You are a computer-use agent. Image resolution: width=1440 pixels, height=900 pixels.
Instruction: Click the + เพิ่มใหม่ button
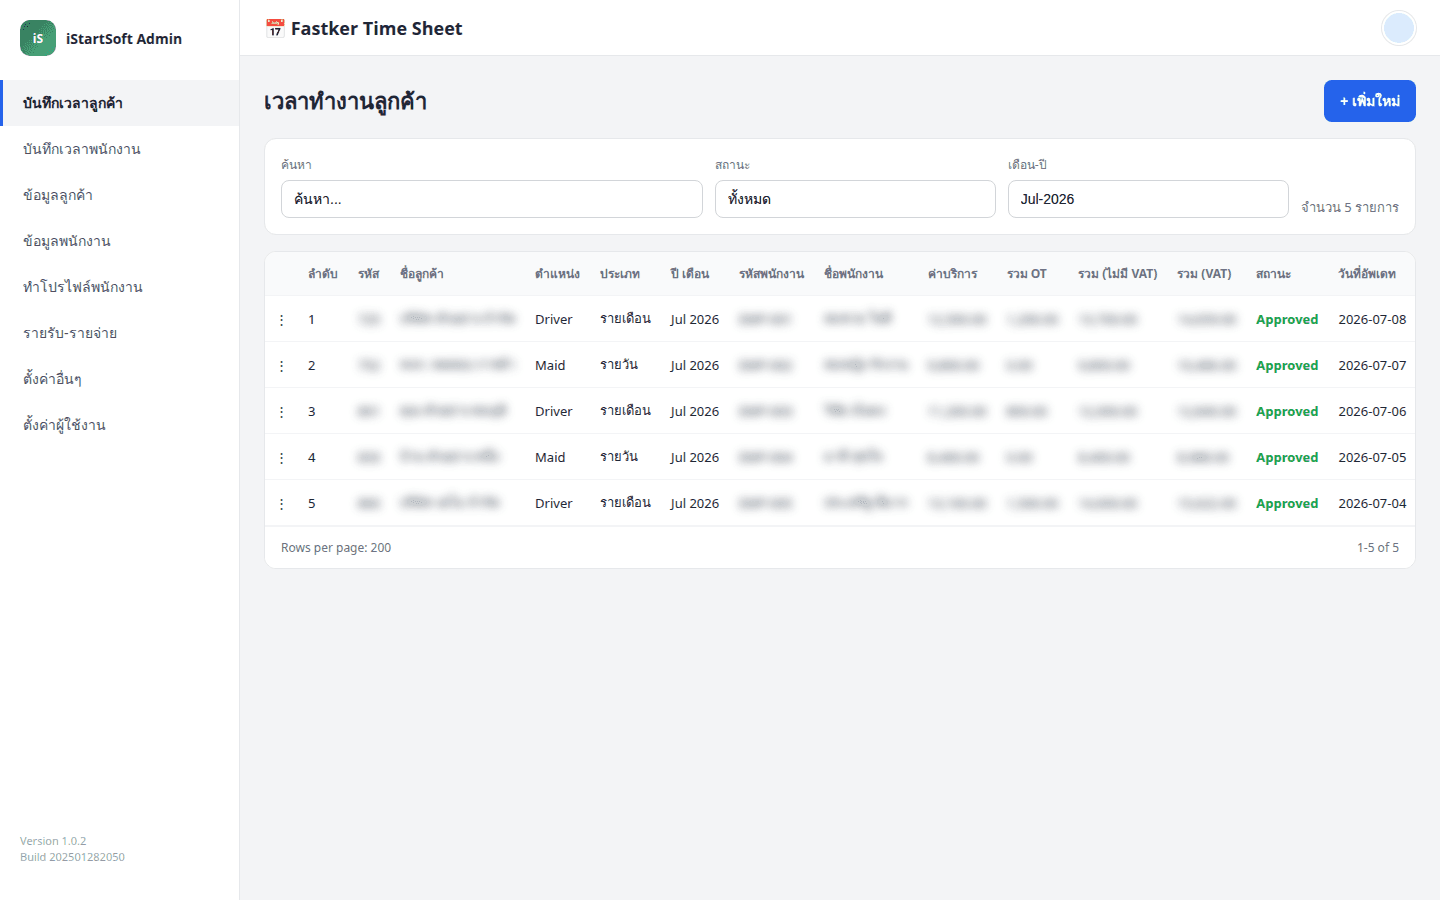(1369, 101)
